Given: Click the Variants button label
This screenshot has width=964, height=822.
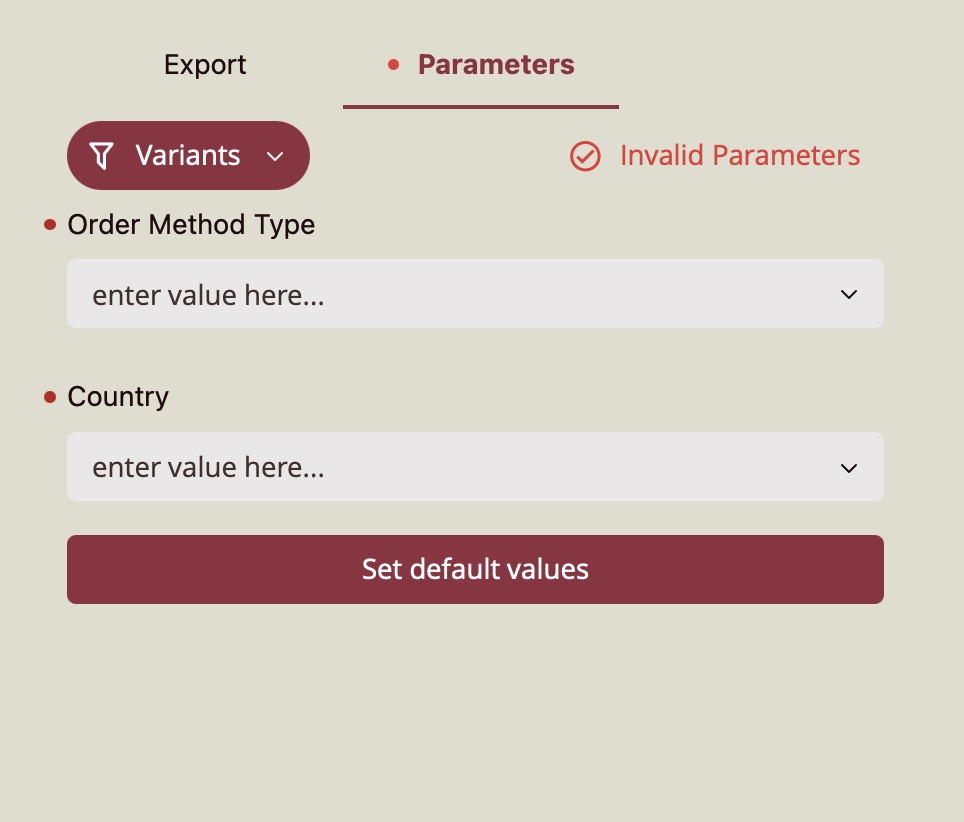Looking at the screenshot, I should pos(188,156).
